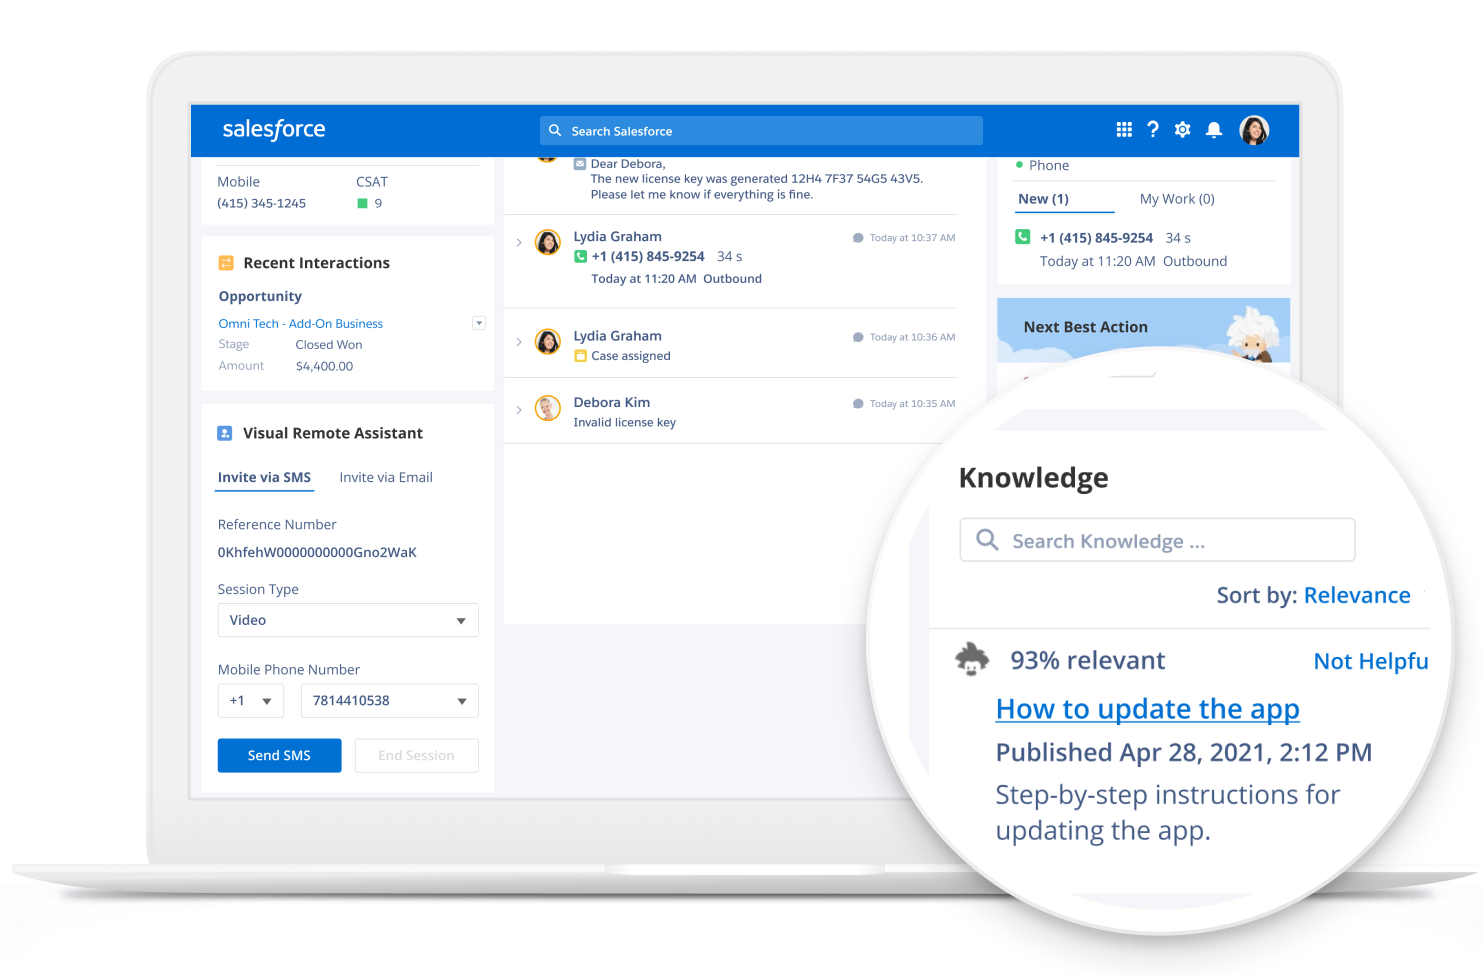Expand the Lydia Graham Case assigned entry
1483x976 pixels.
click(519, 342)
